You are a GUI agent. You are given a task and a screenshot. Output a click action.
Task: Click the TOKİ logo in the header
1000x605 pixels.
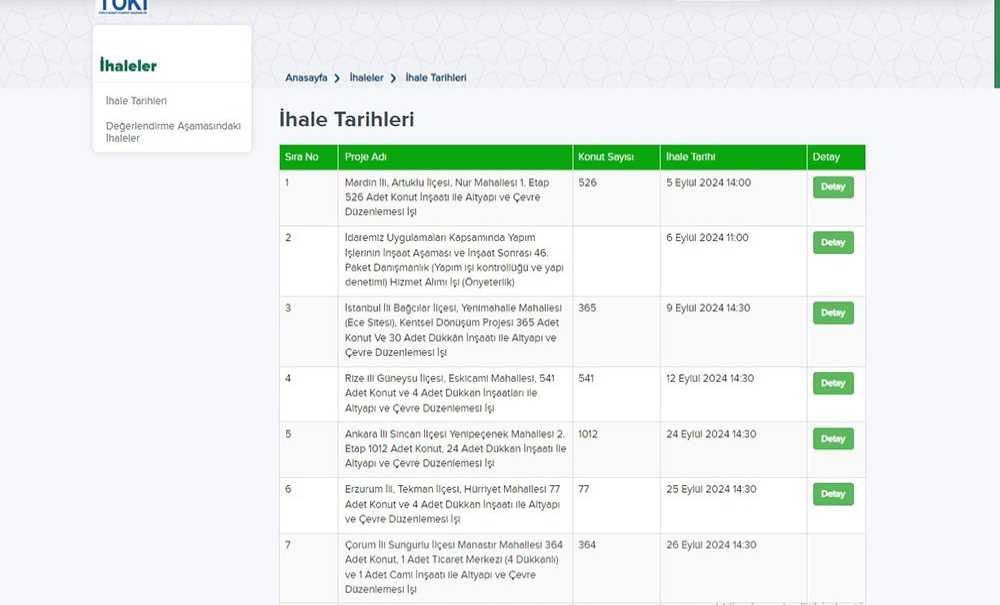point(124,8)
